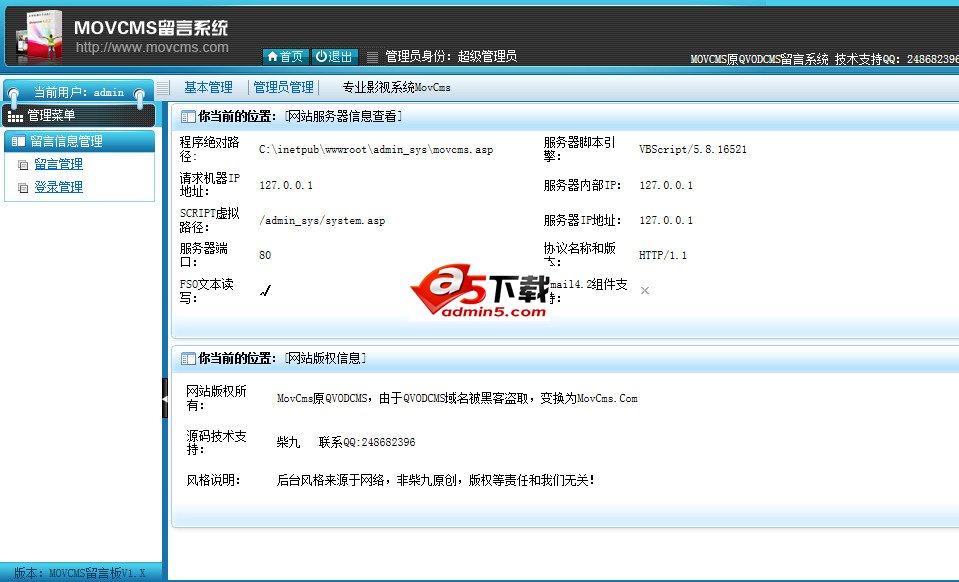Click the 留言信息管理 panel icon
The width and height of the screenshot is (959, 582).
coord(18,141)
